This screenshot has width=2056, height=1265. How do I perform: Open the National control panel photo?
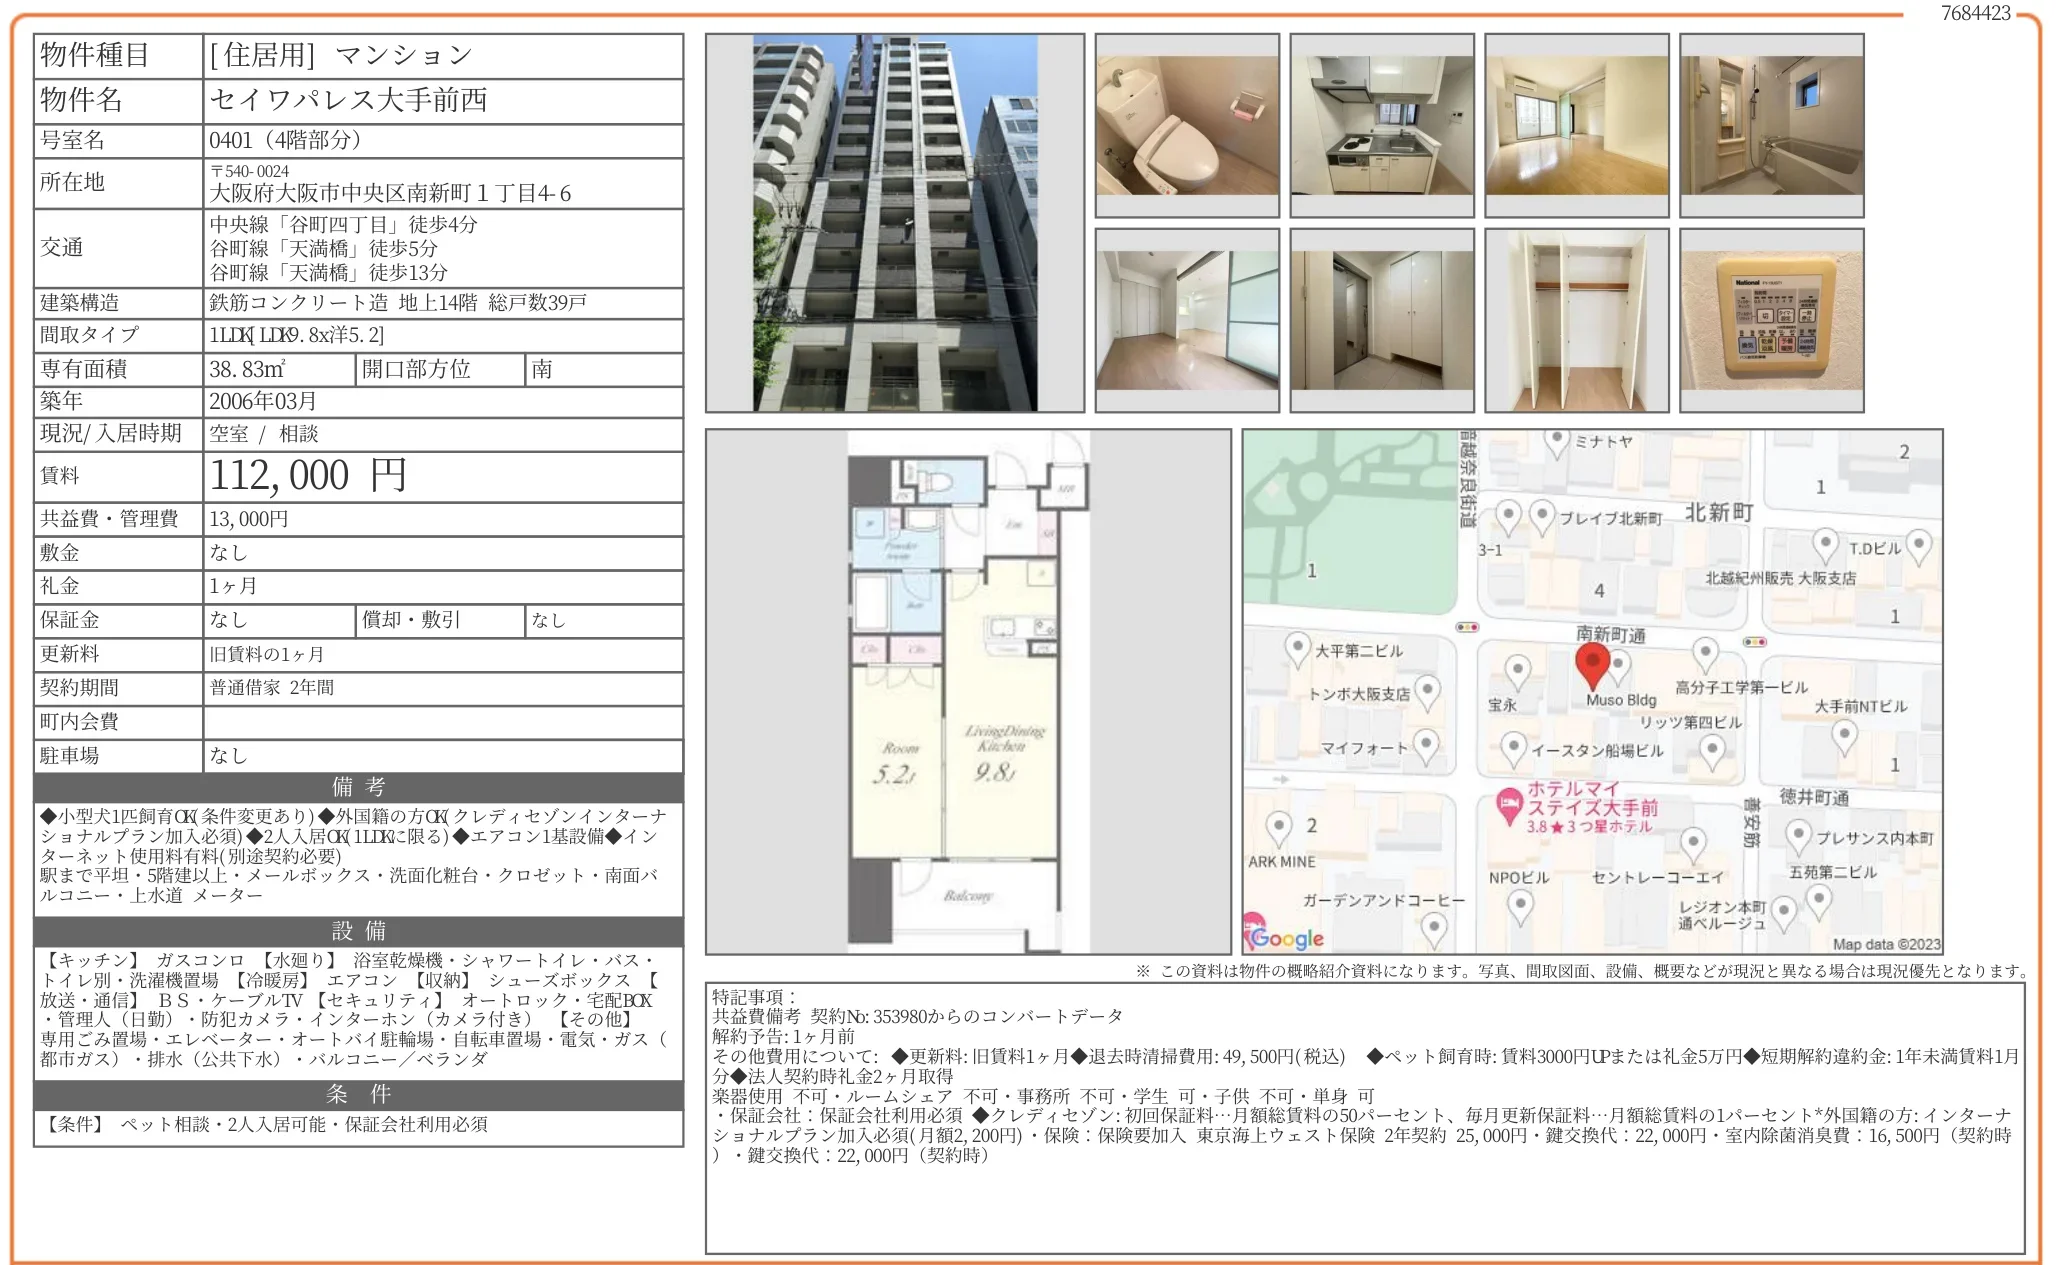1771,320
